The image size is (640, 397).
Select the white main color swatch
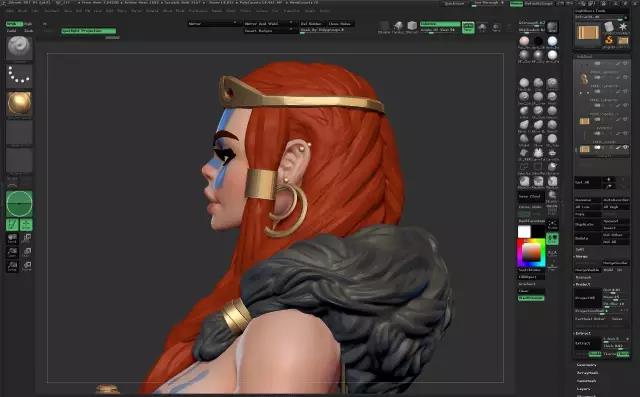point(524,231)
